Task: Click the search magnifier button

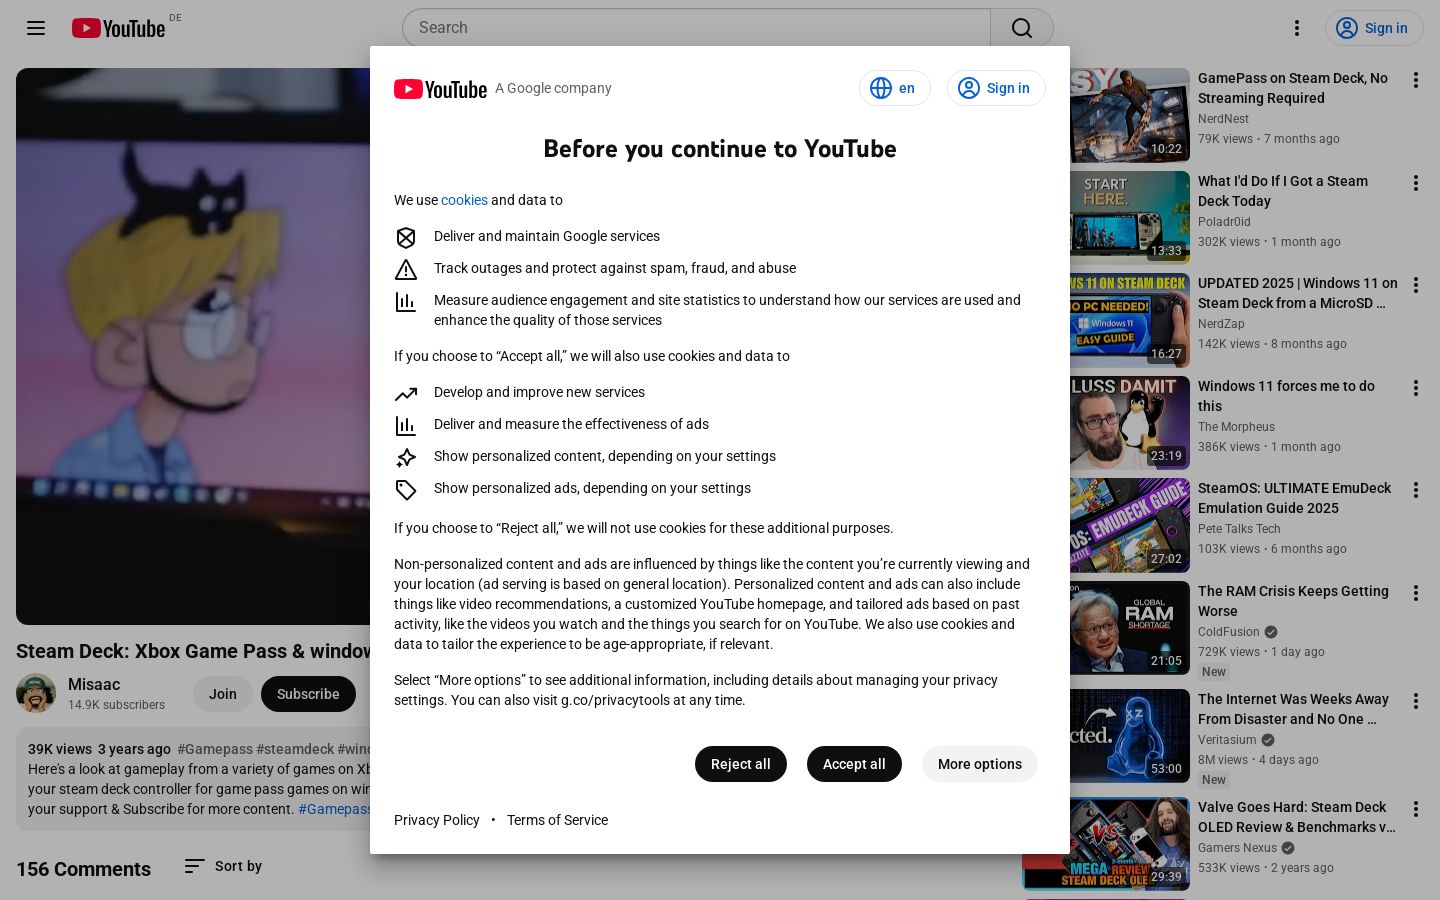Action: coord(1022,28)
